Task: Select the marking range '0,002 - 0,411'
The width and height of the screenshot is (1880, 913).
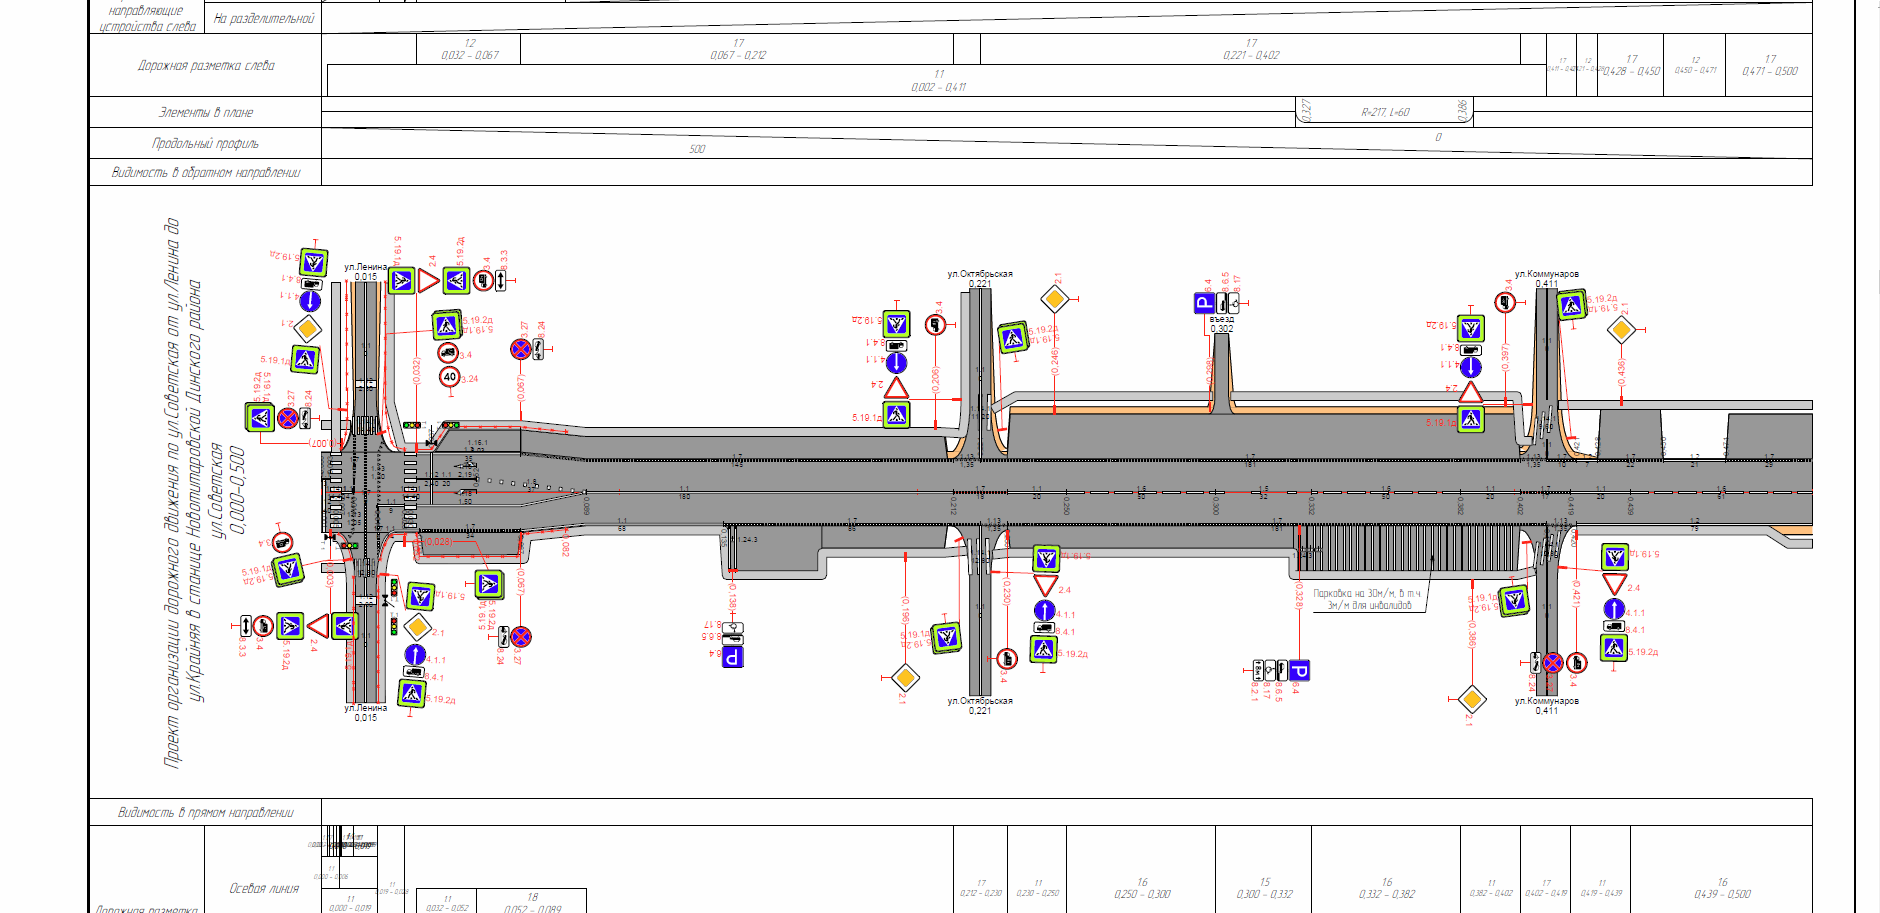Action: (x=938, y=87)
